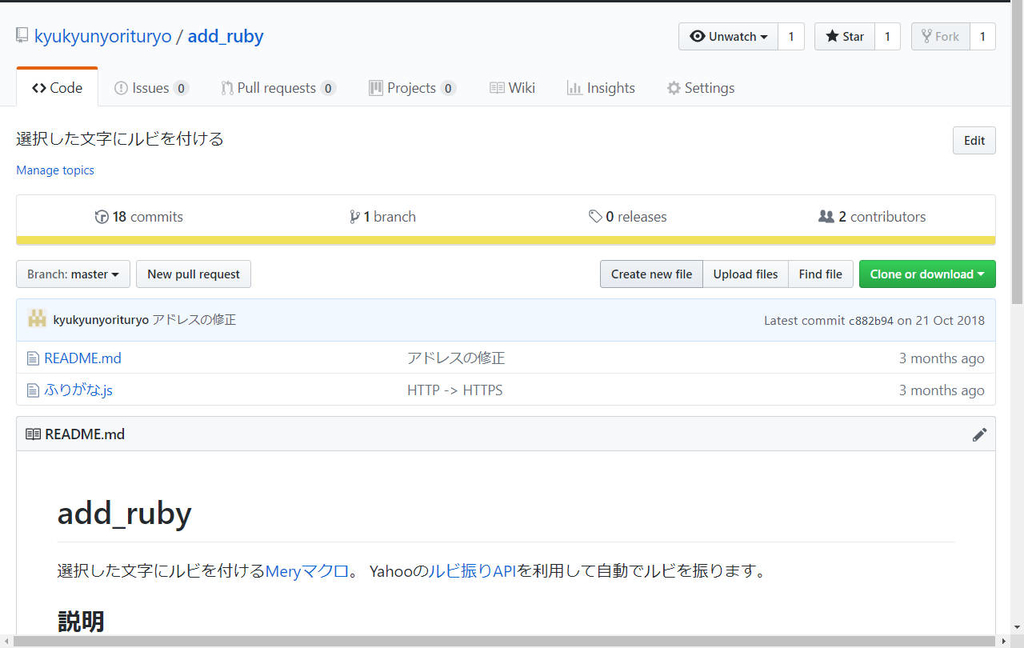Open kyukyunyorituryo owner link in title
1024x648 pixels.
103,36
